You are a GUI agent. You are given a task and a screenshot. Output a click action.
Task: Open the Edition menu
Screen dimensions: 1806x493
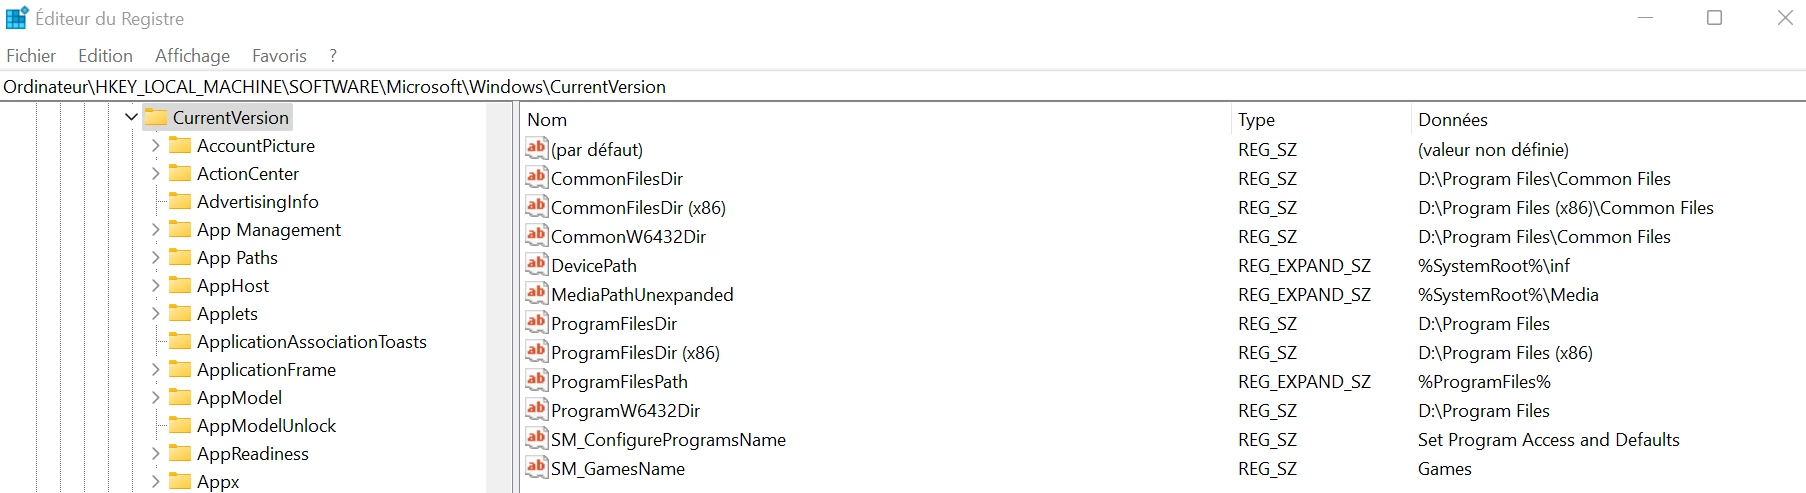point(105,56)
